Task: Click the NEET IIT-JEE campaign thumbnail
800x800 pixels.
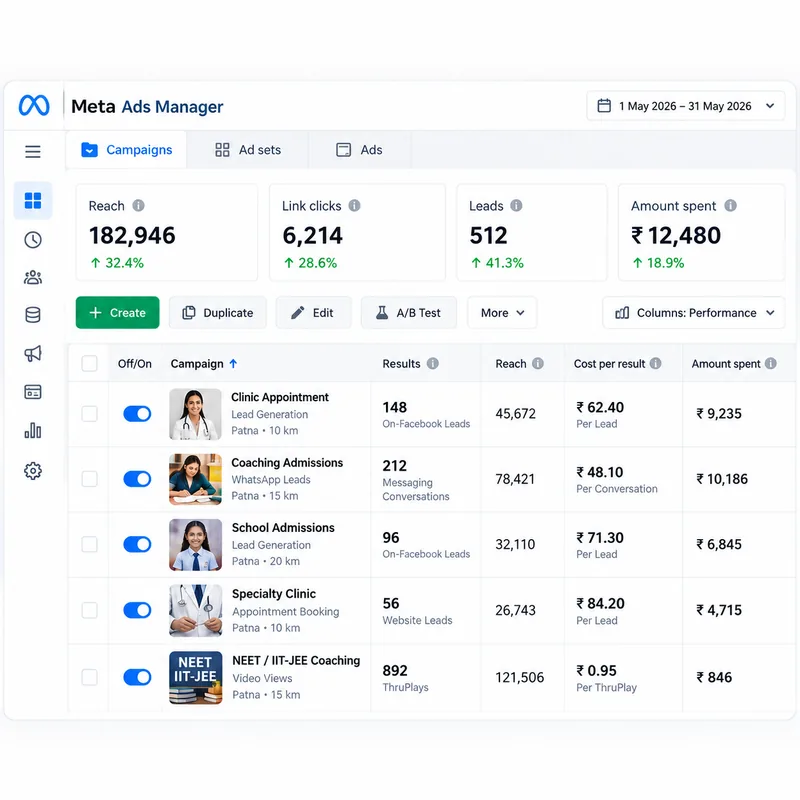Action: click(195, 678)
